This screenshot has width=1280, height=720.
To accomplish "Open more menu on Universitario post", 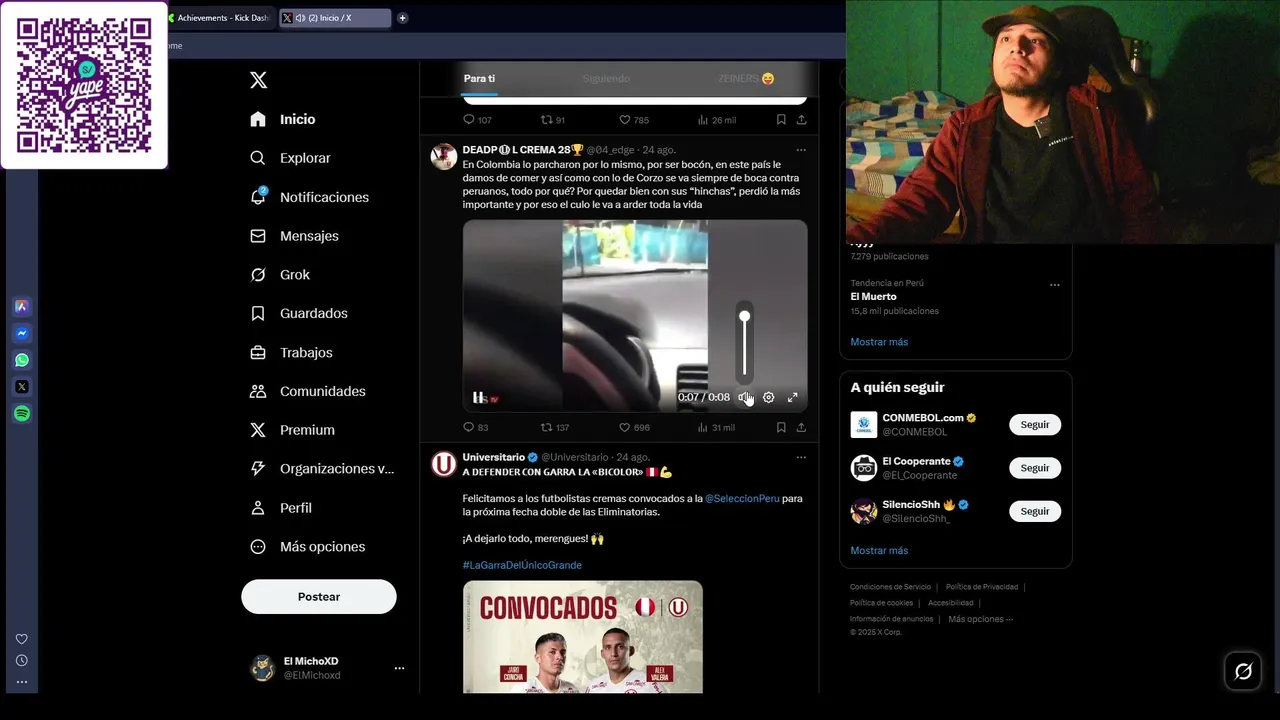I will [x=801, y=457].
